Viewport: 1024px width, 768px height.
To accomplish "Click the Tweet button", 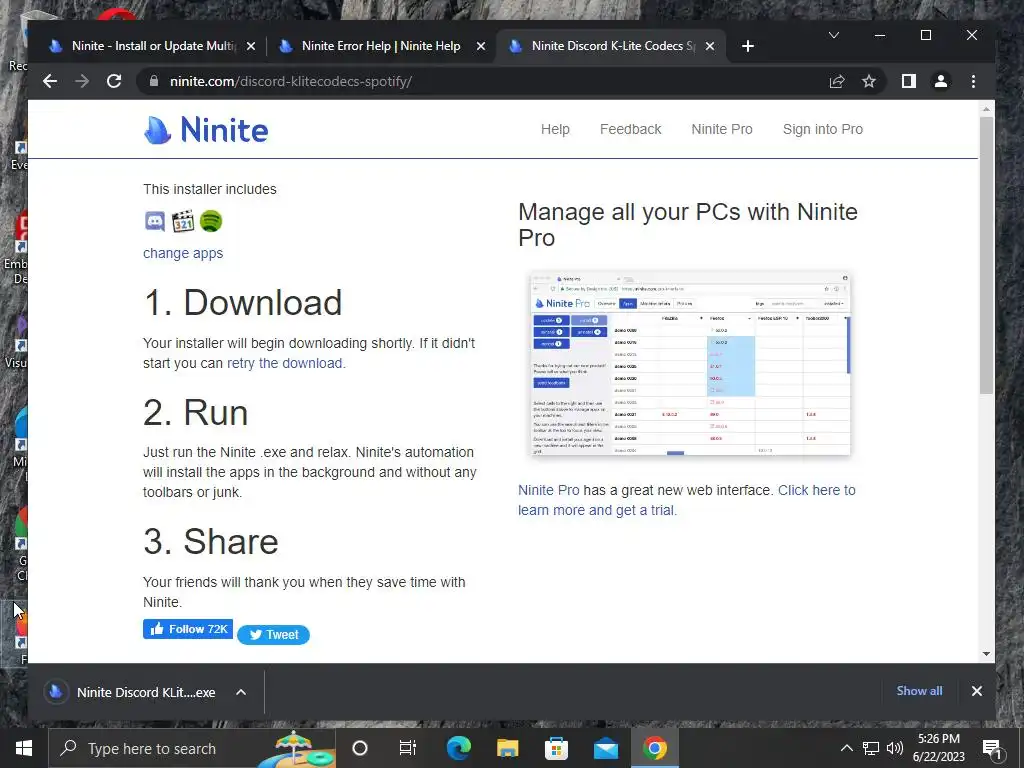I will [x=274, y=635].
